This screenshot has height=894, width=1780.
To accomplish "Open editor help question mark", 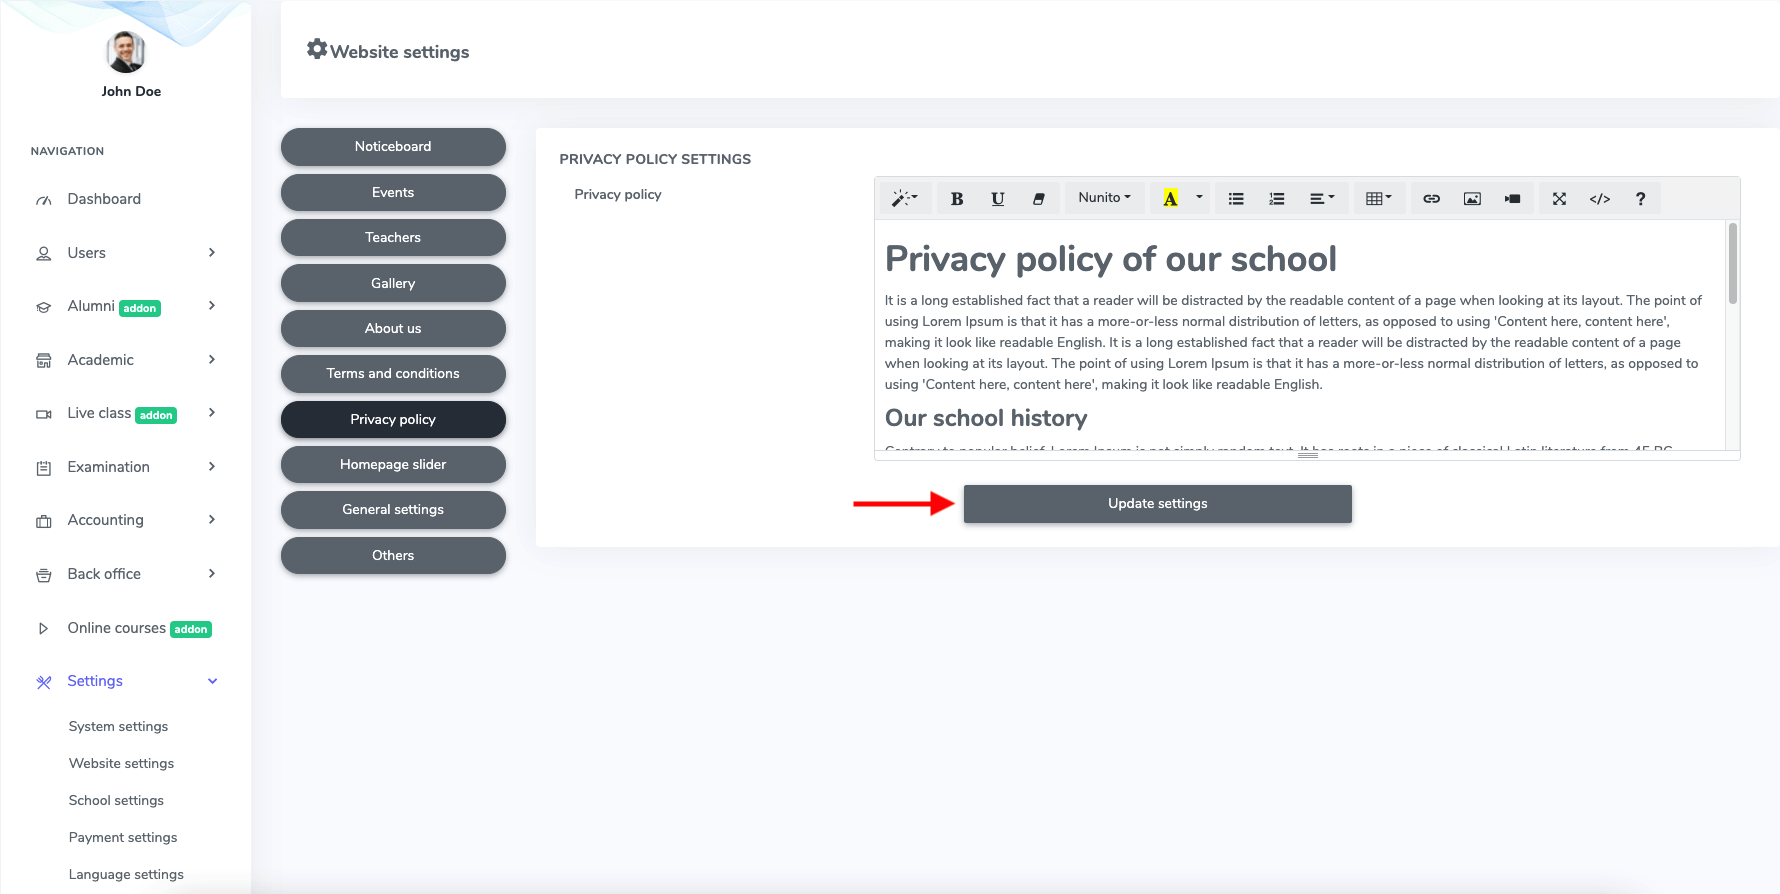I will tap(1640, 198).
